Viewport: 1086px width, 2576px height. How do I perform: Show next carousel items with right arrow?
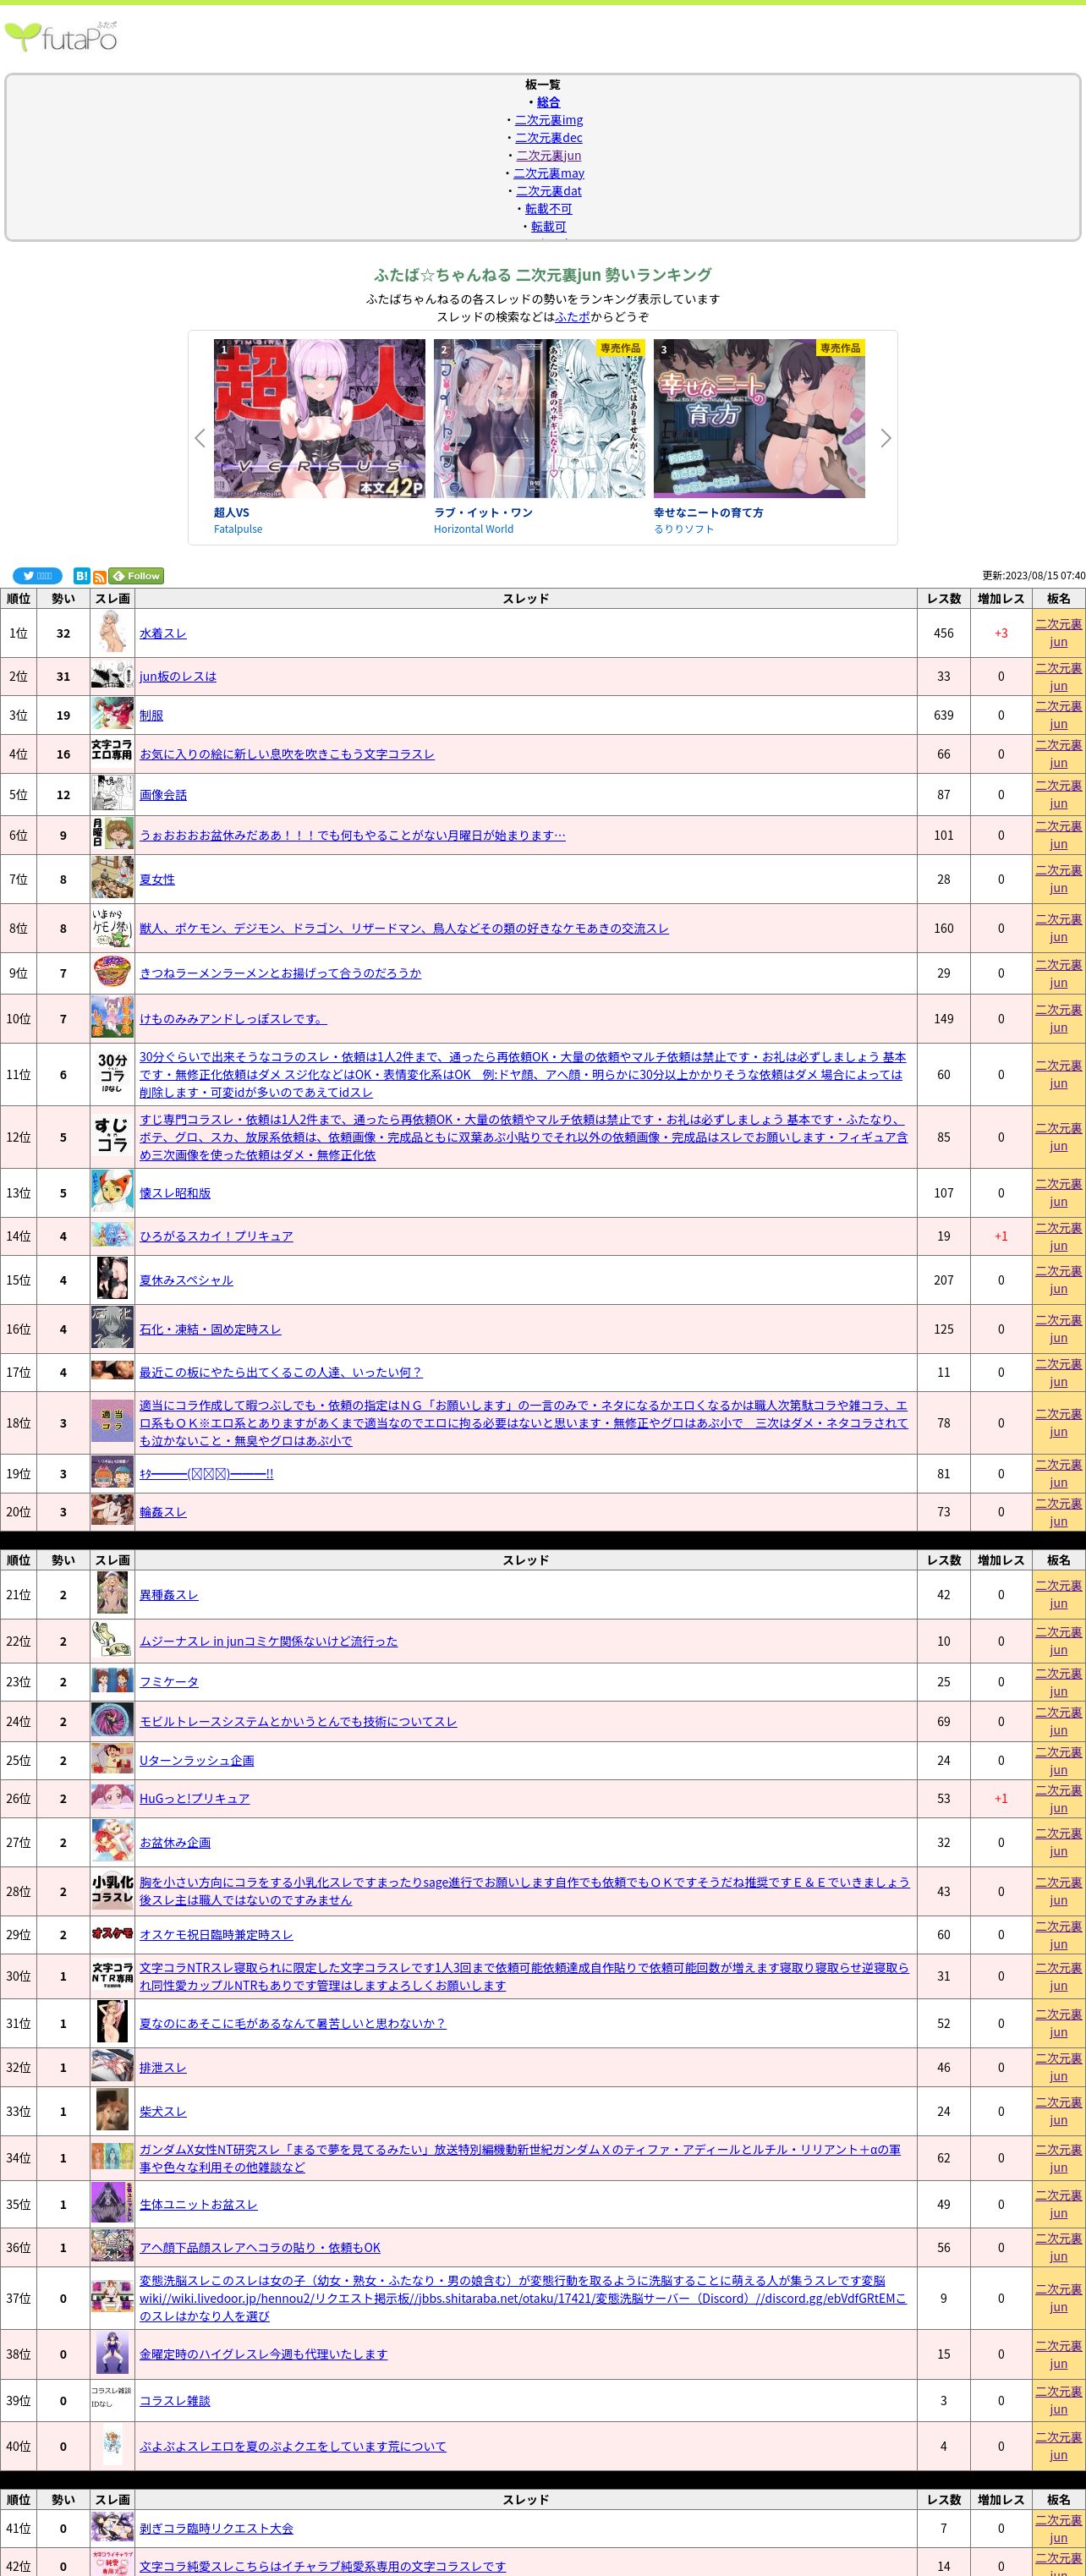click(885, 438)
